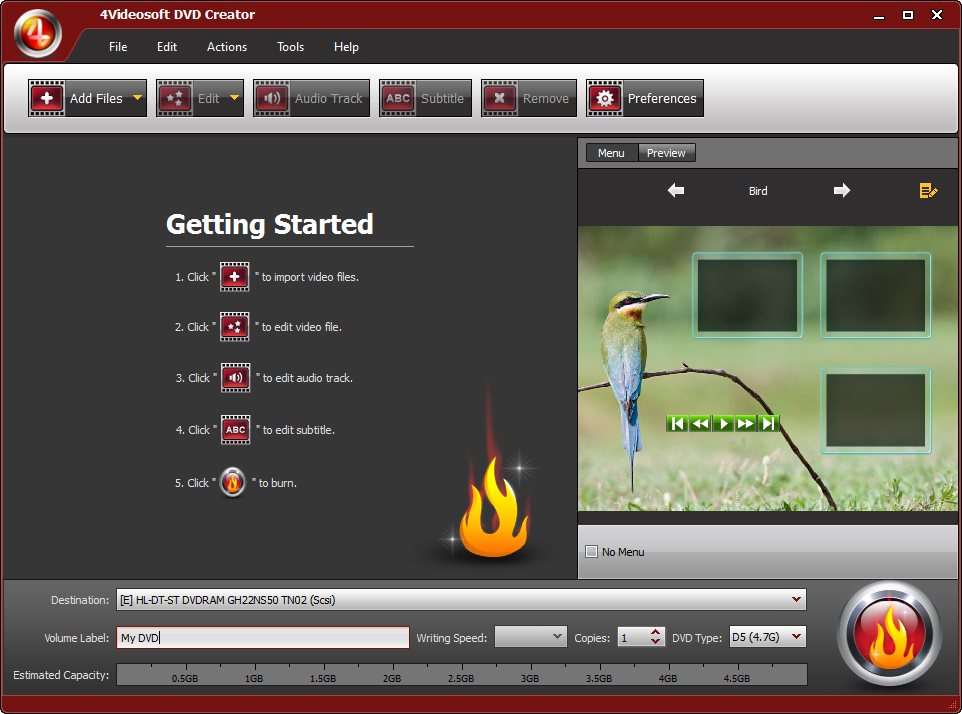Image resolution: width=962 pixels, height=714 pixels.
Task: Click the Volume Label text field
Action: (263, 637)
